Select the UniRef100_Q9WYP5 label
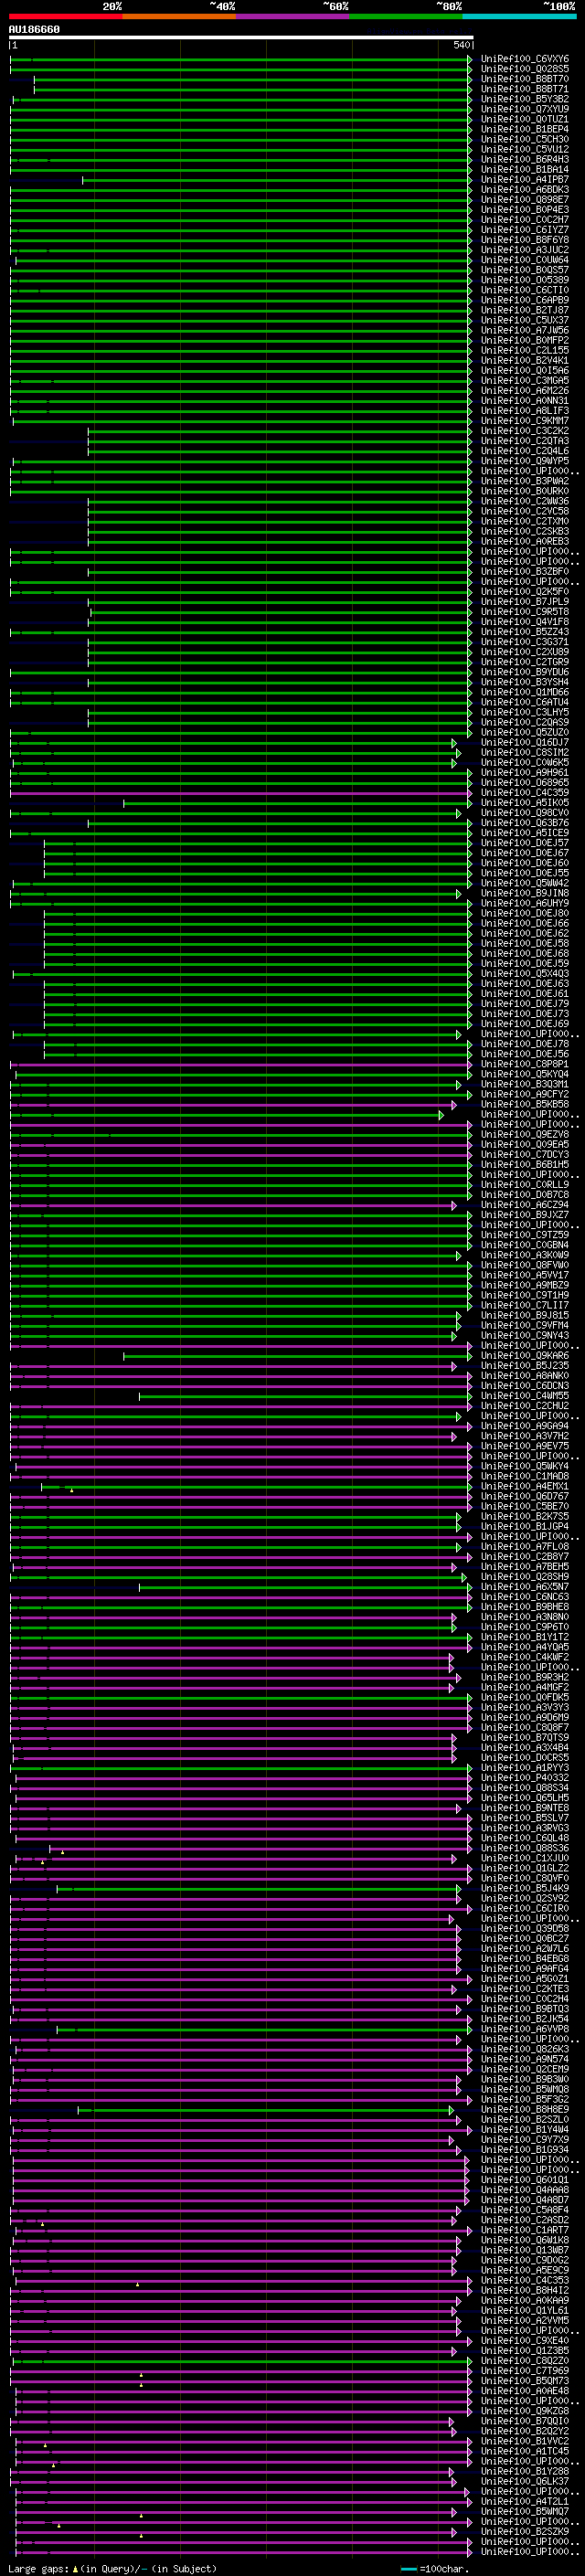Screen dimensions: 585x2576 click(x=525, y=461)
